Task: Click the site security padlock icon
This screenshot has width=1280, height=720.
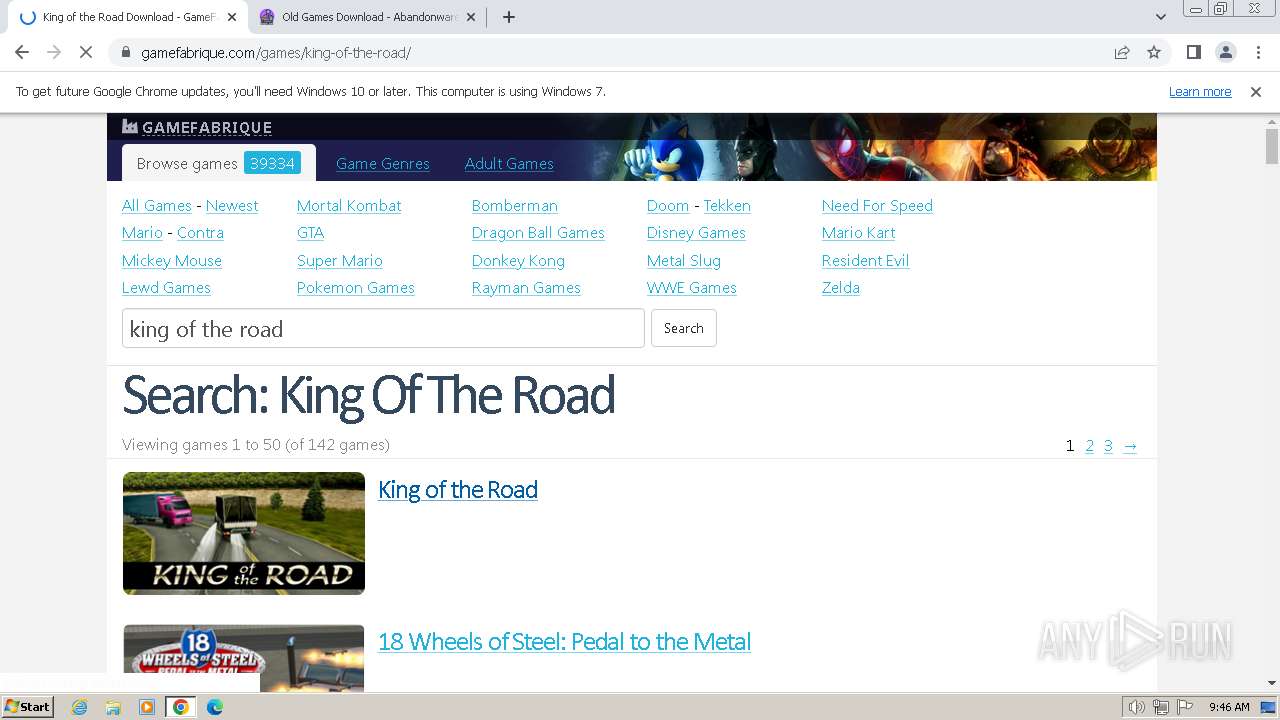Action: click(126, 52)
